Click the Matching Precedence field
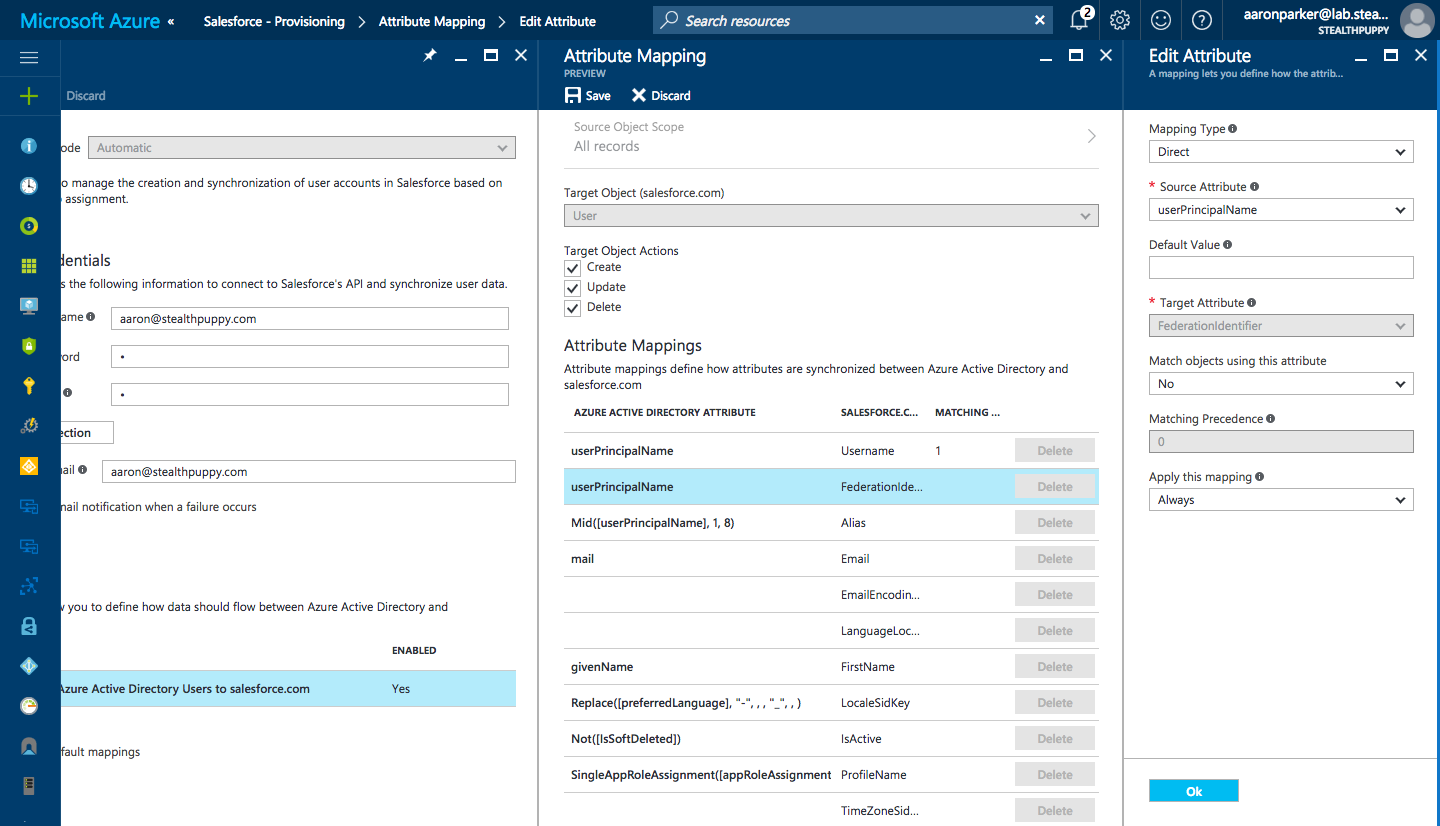1440x826 pixels. pos(1281,442)
